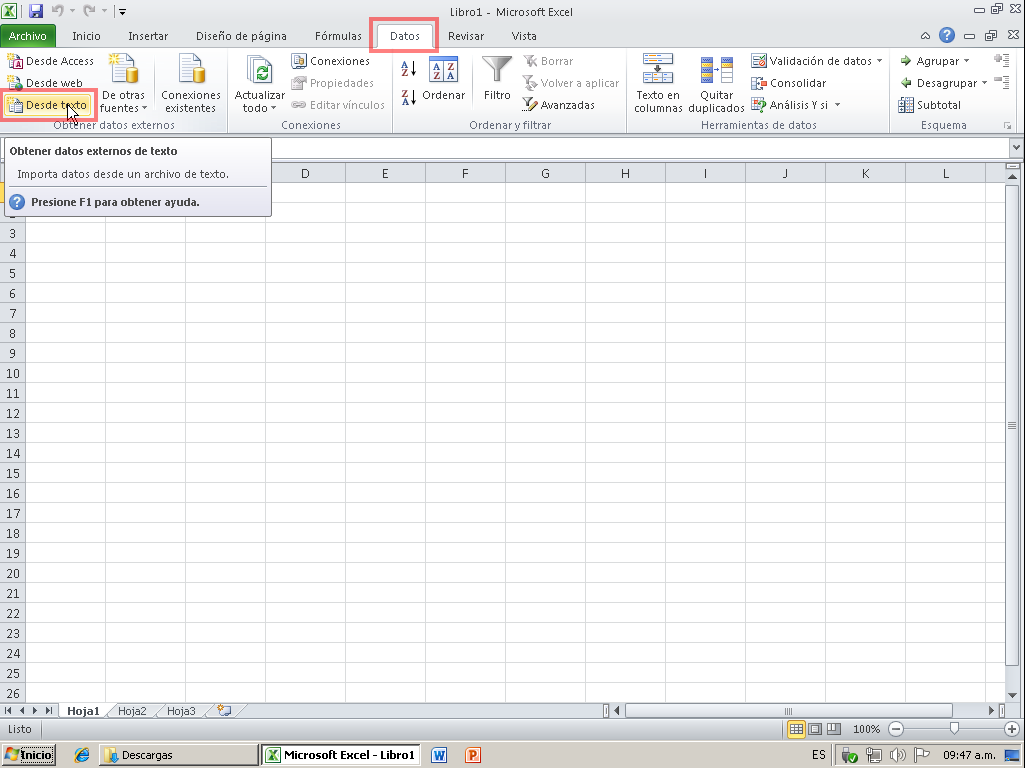
Task: Open Avanzadas filter options
Action: coord(559,105)
